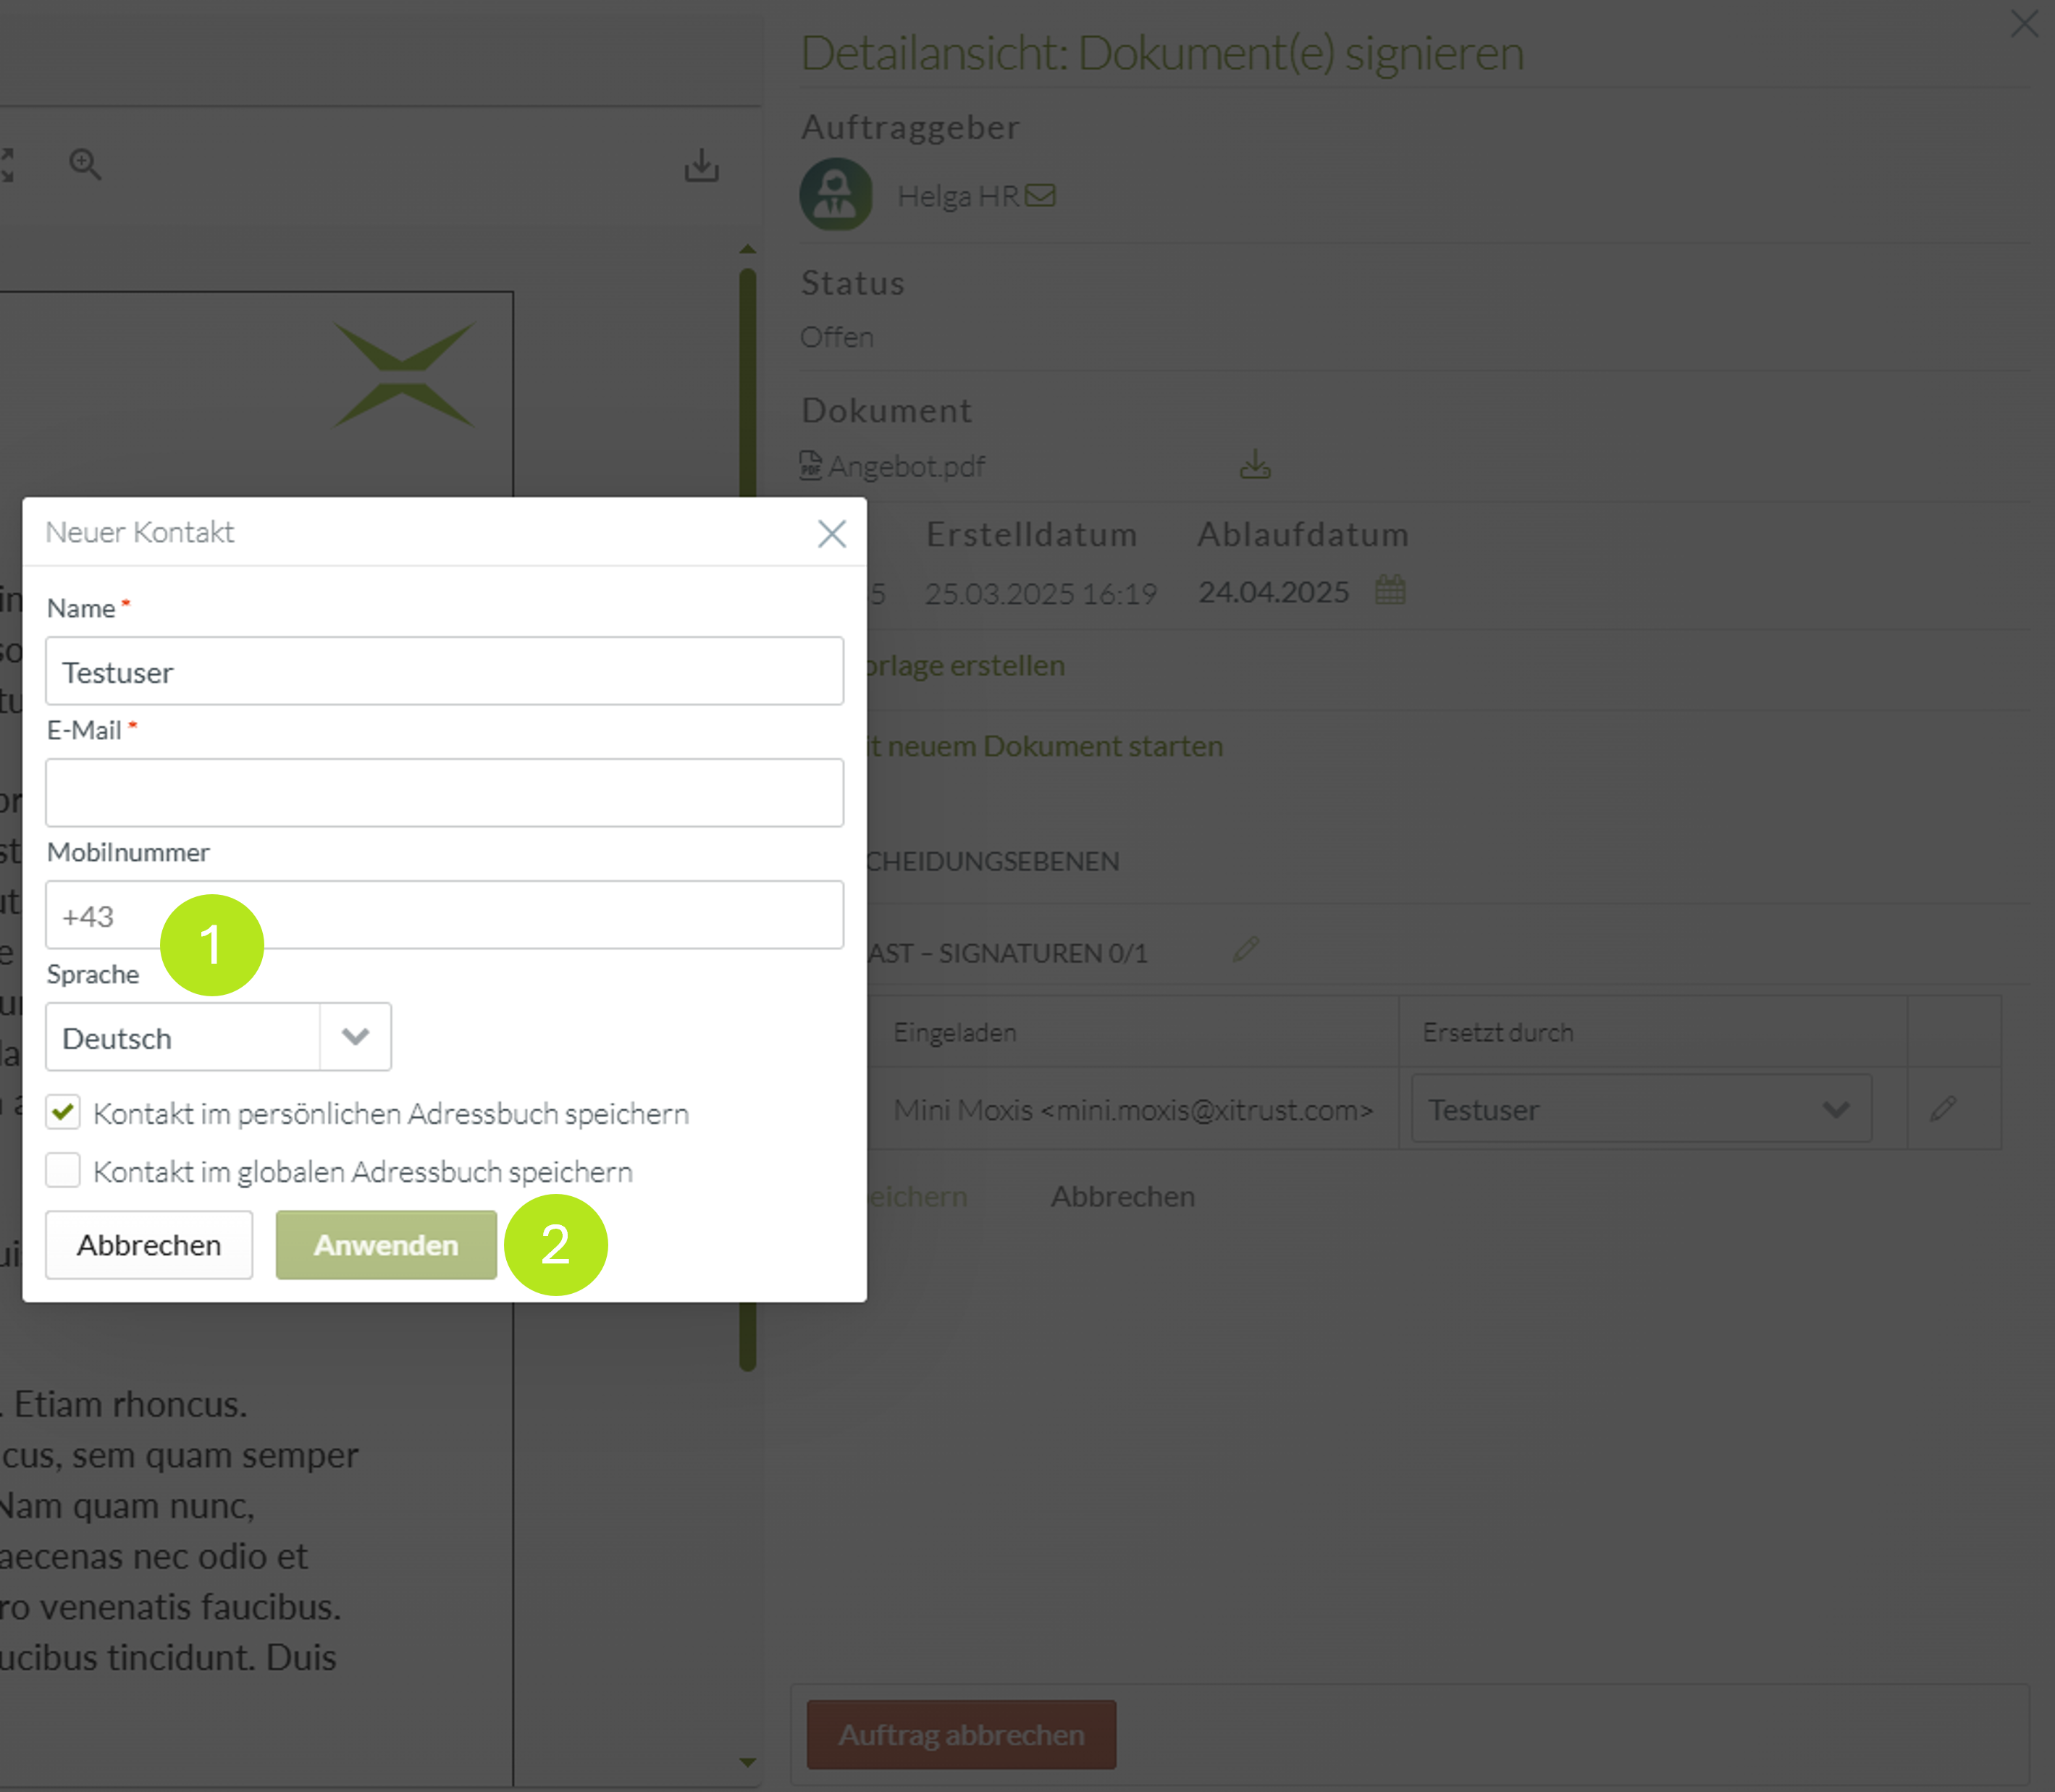The image size is (2055, 1792).
Task: Click Abbrechen in the Neuer Kontakt dialog
Action: point(149,1245)
